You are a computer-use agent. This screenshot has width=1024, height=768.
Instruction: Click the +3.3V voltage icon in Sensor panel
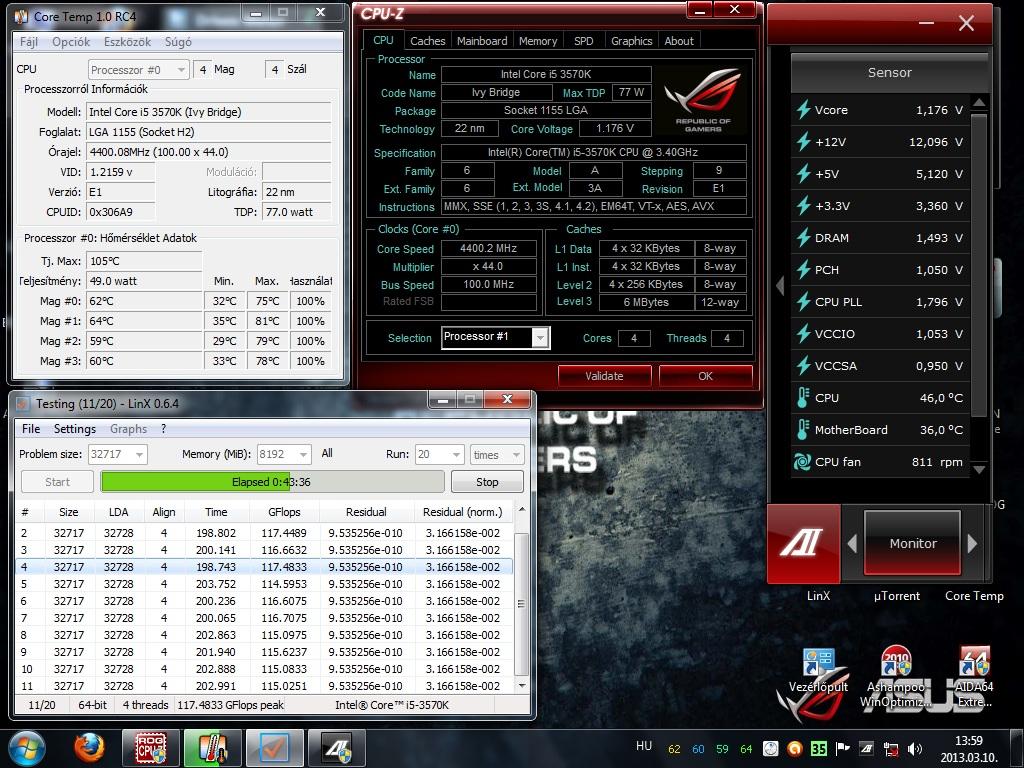(803, 206)
